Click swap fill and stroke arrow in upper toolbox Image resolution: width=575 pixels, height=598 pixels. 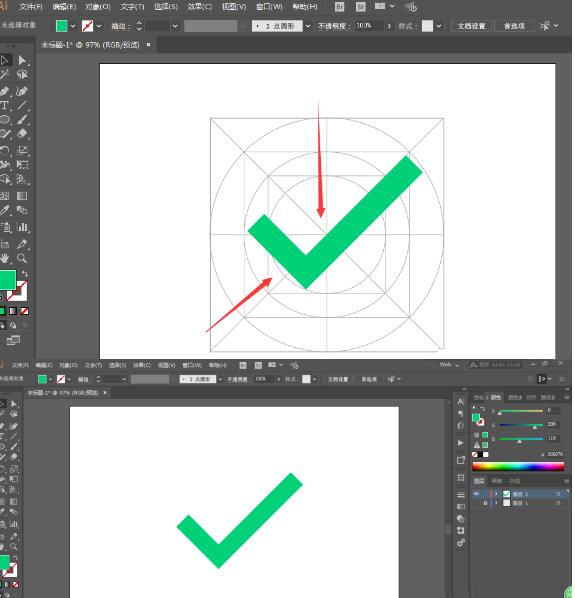click(25, 273)
